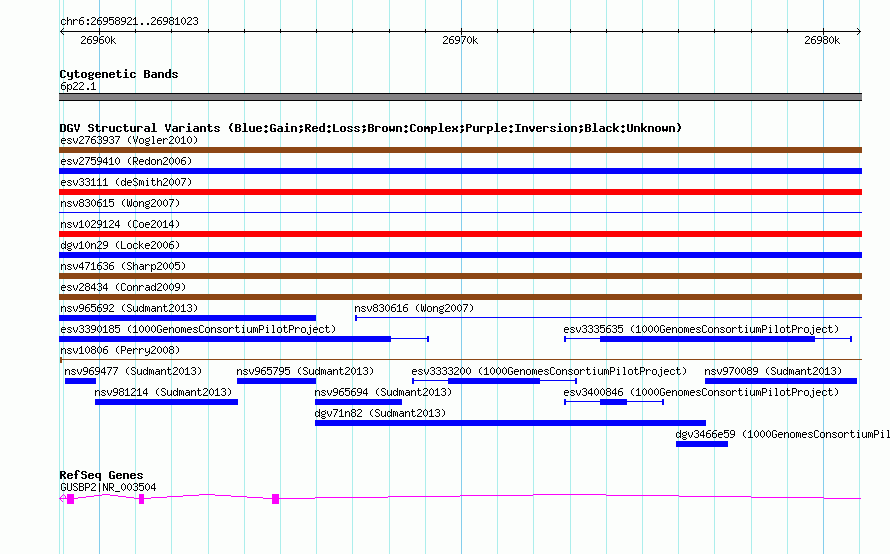Viewport: 890px width, 554px height.
Task: Click the dgv10n29 (Locke2006) label
Action: 120,245
